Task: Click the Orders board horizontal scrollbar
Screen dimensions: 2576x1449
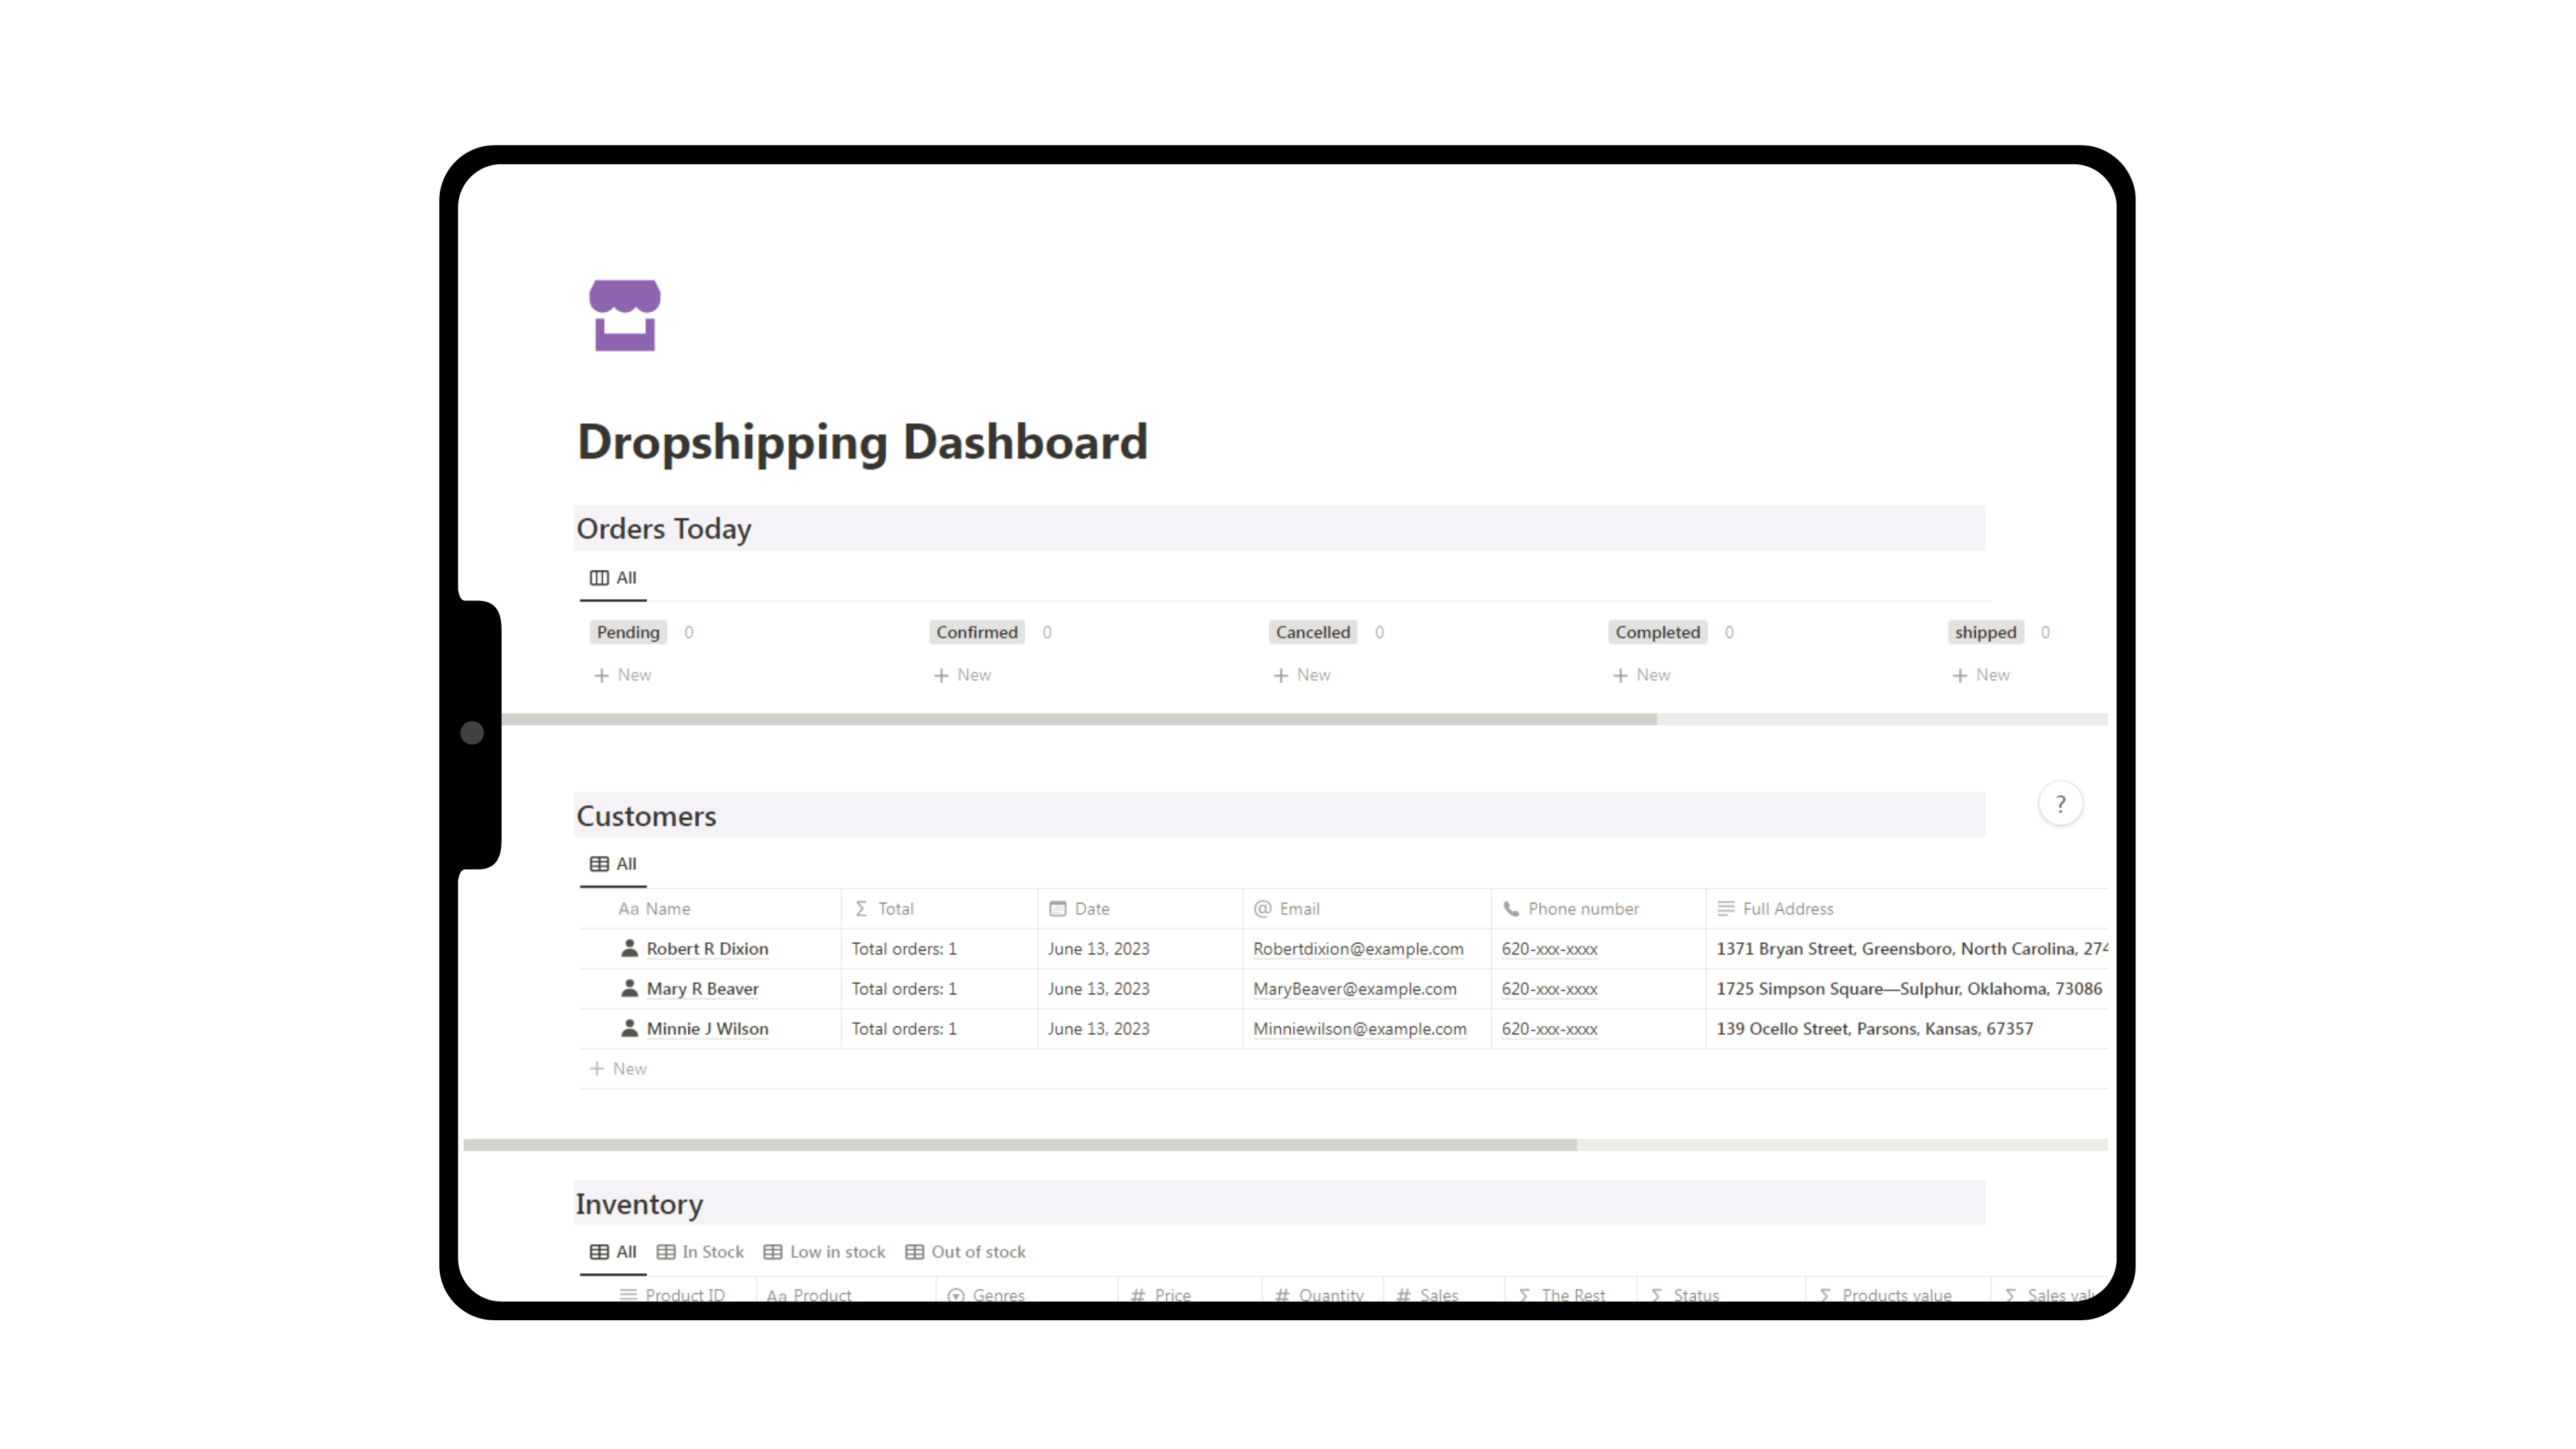Action: (1080, 719)
